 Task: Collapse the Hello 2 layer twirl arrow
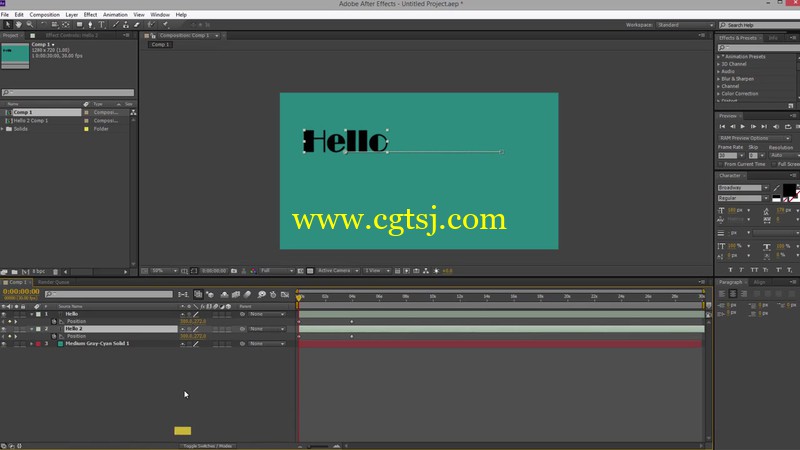point(32,329)
